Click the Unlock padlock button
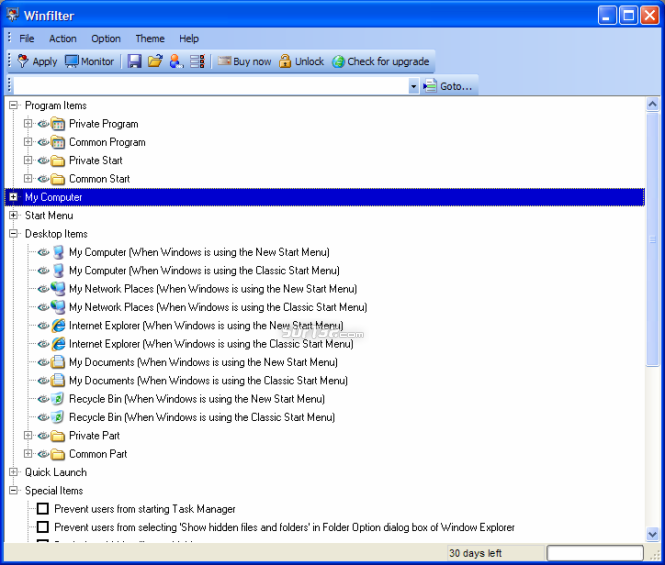The height and width of the screenshot is (565, 665). click(301, 62)
